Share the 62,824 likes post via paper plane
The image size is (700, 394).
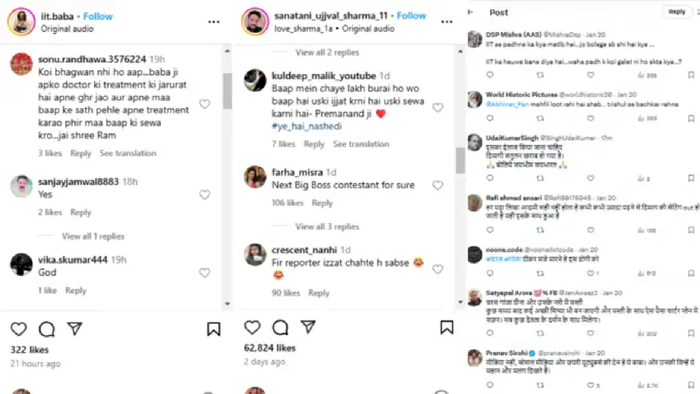pos(308,327)
